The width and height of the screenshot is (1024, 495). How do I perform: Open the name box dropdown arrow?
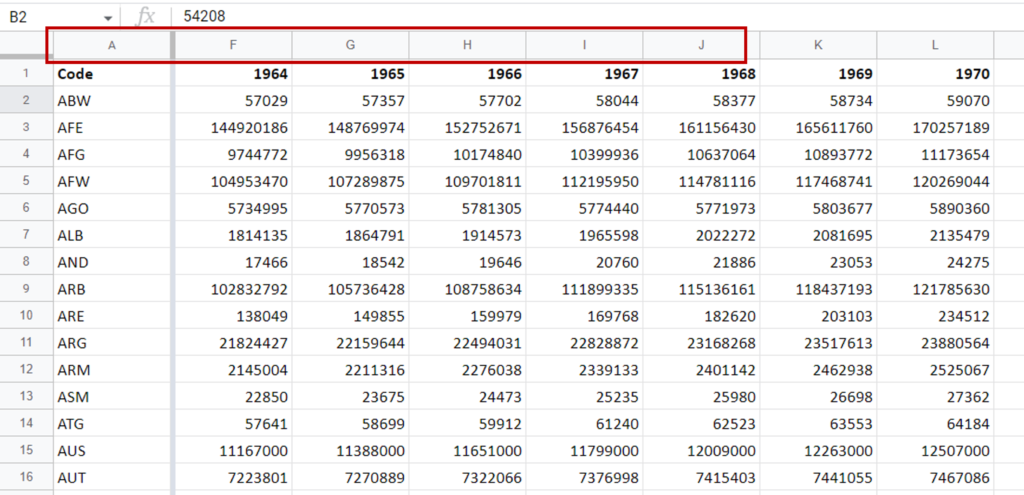click(107, 17)
